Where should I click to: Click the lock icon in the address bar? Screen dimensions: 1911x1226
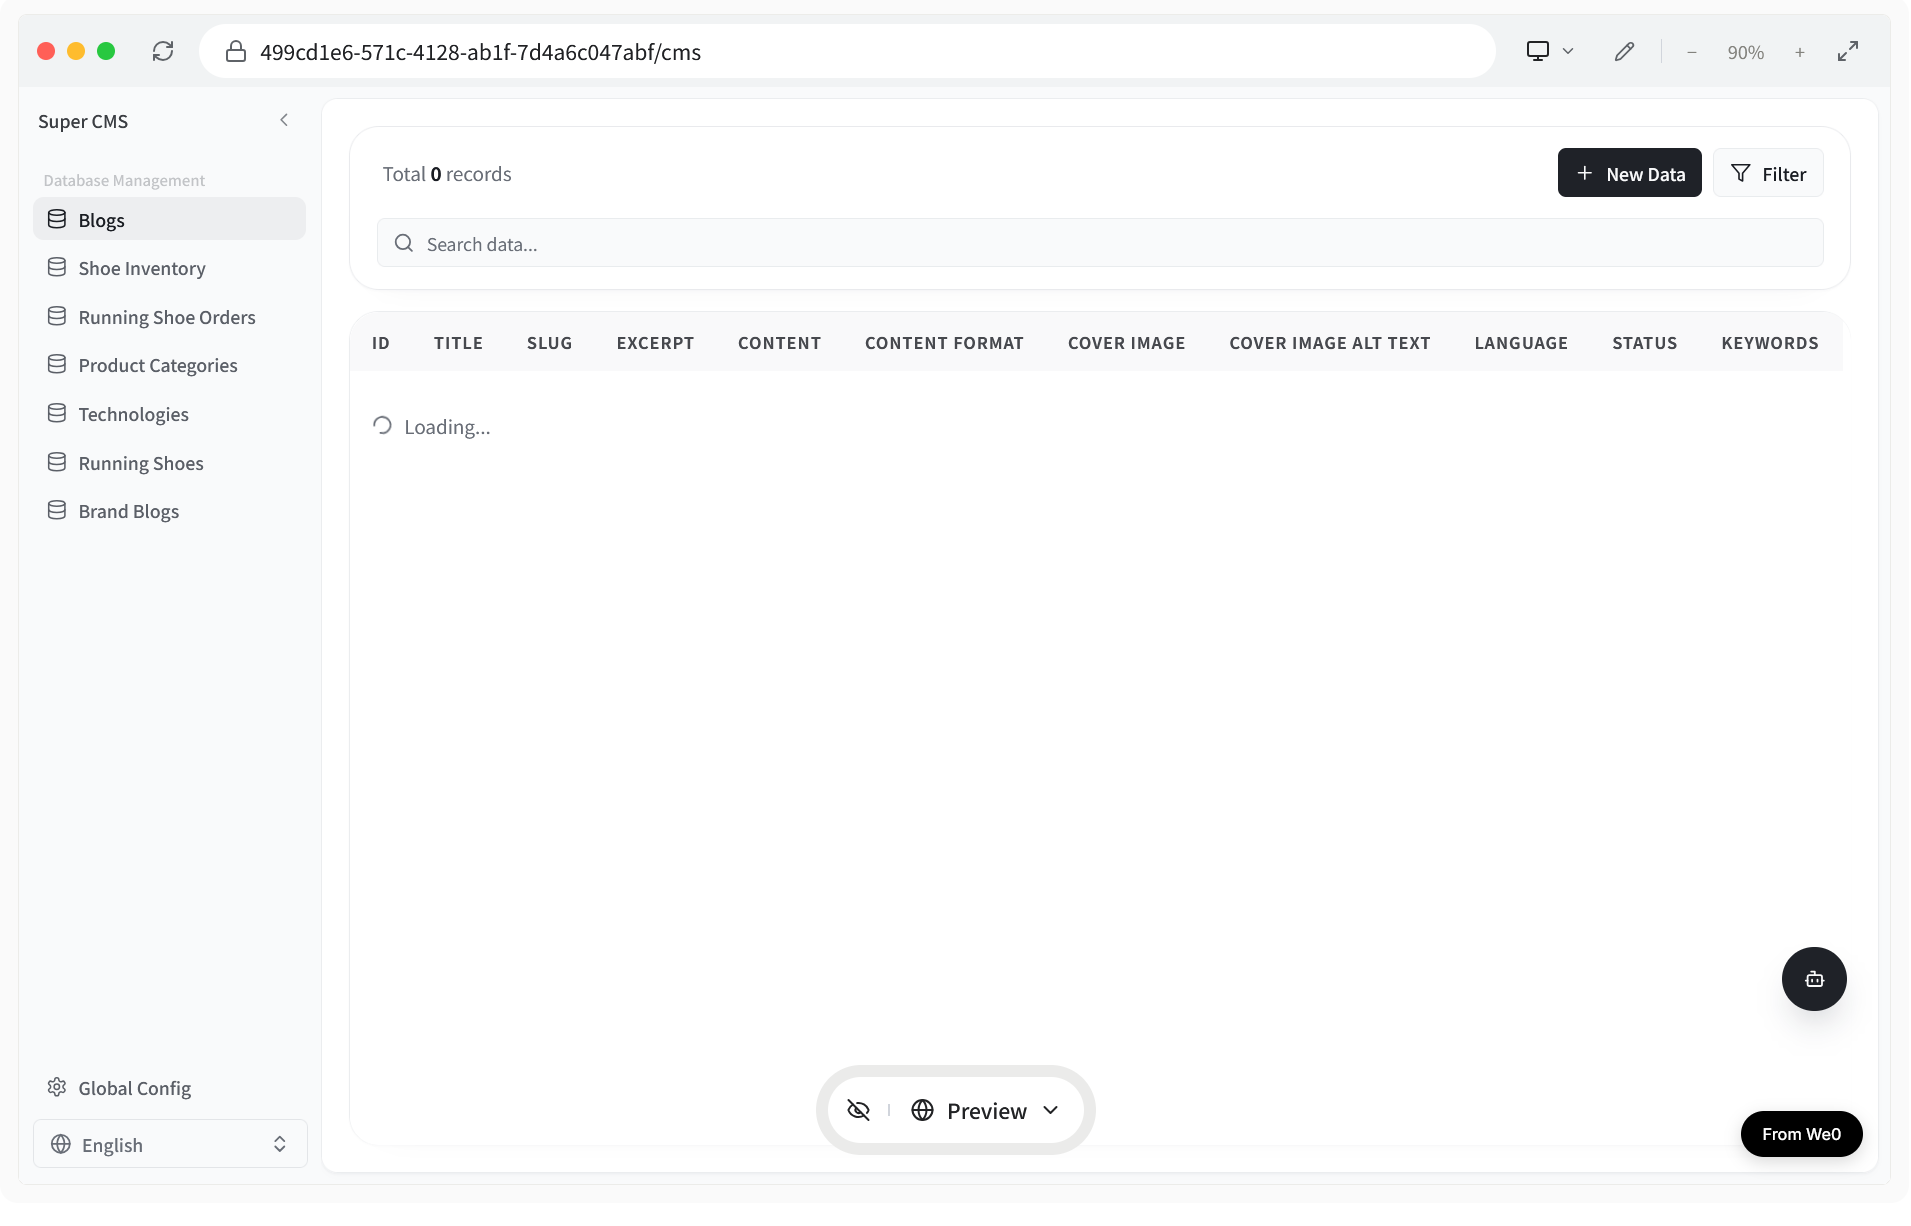tap(236, 51)
